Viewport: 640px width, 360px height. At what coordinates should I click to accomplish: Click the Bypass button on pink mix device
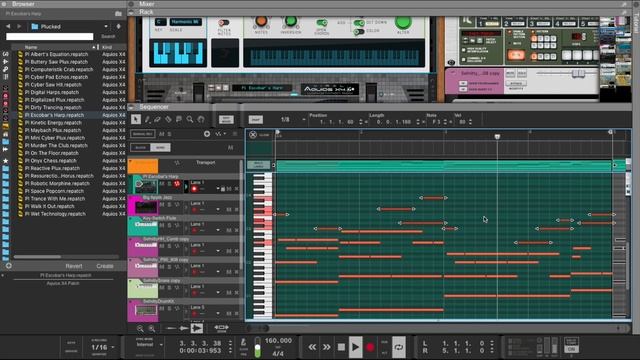point(516,83)
